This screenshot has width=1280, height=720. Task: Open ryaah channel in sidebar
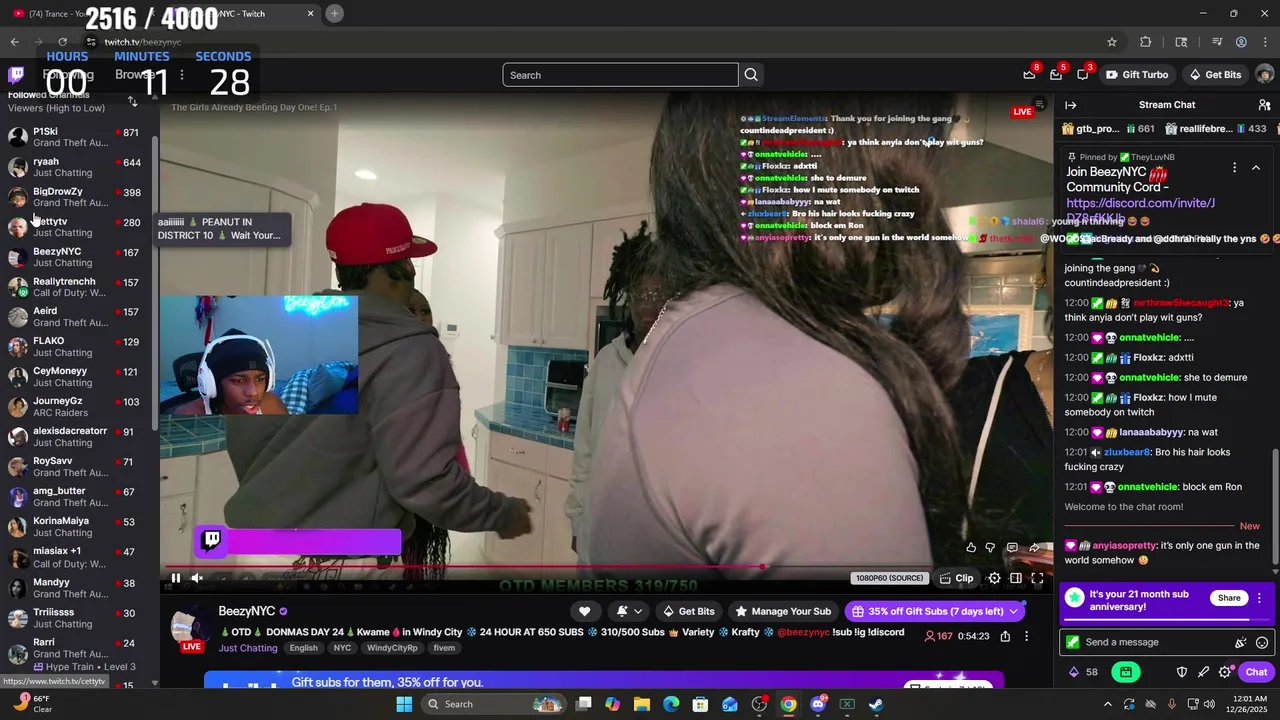click(77, 167)
